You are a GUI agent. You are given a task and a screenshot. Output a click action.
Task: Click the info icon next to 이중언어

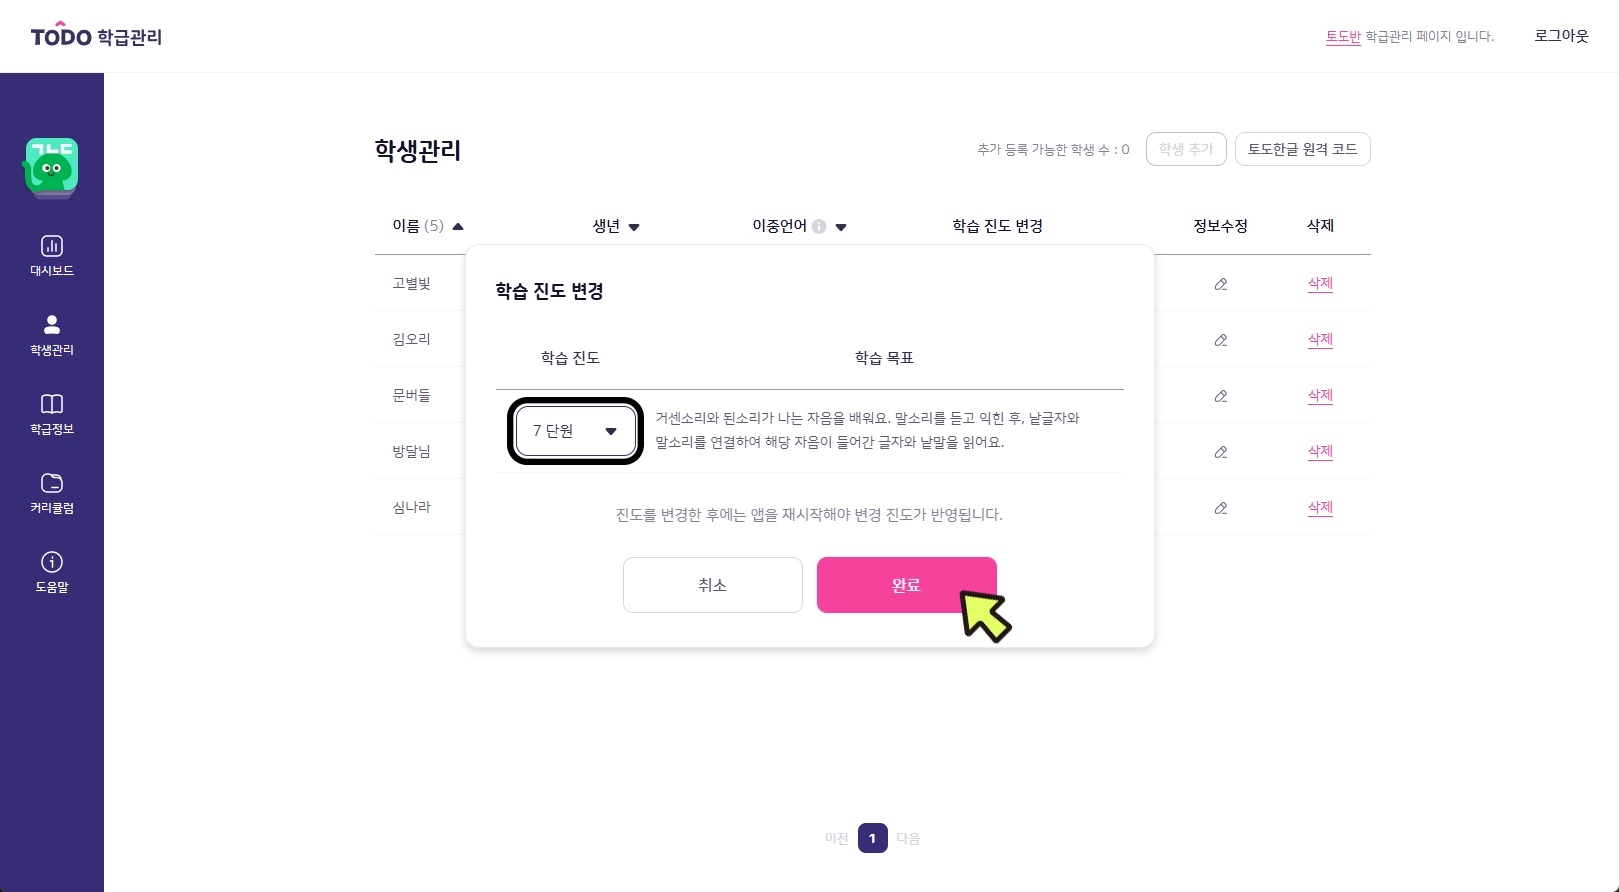[x=819, y=227]
